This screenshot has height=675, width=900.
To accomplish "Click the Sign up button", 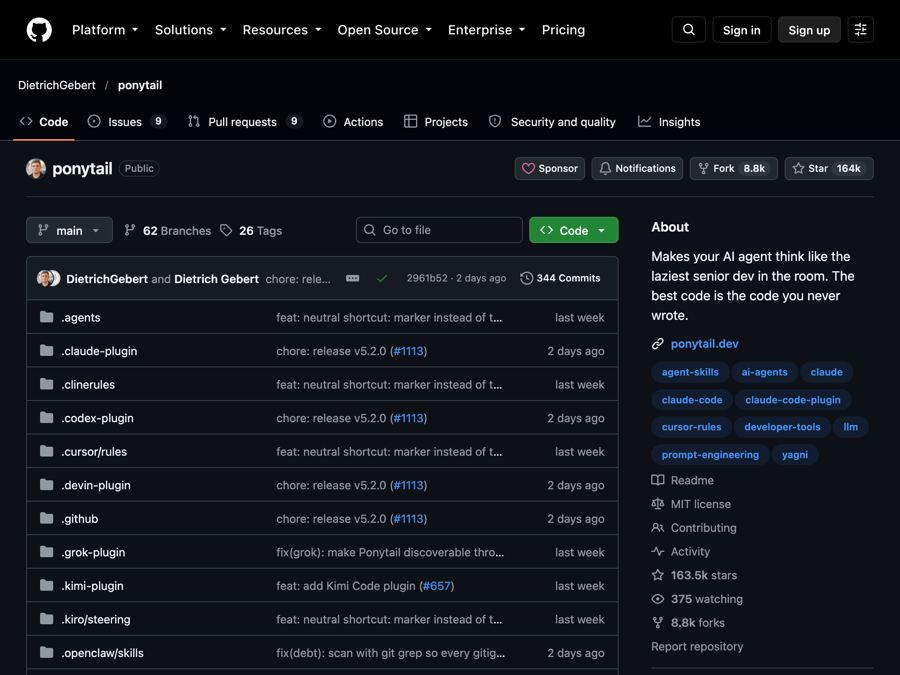I will 809,30.
